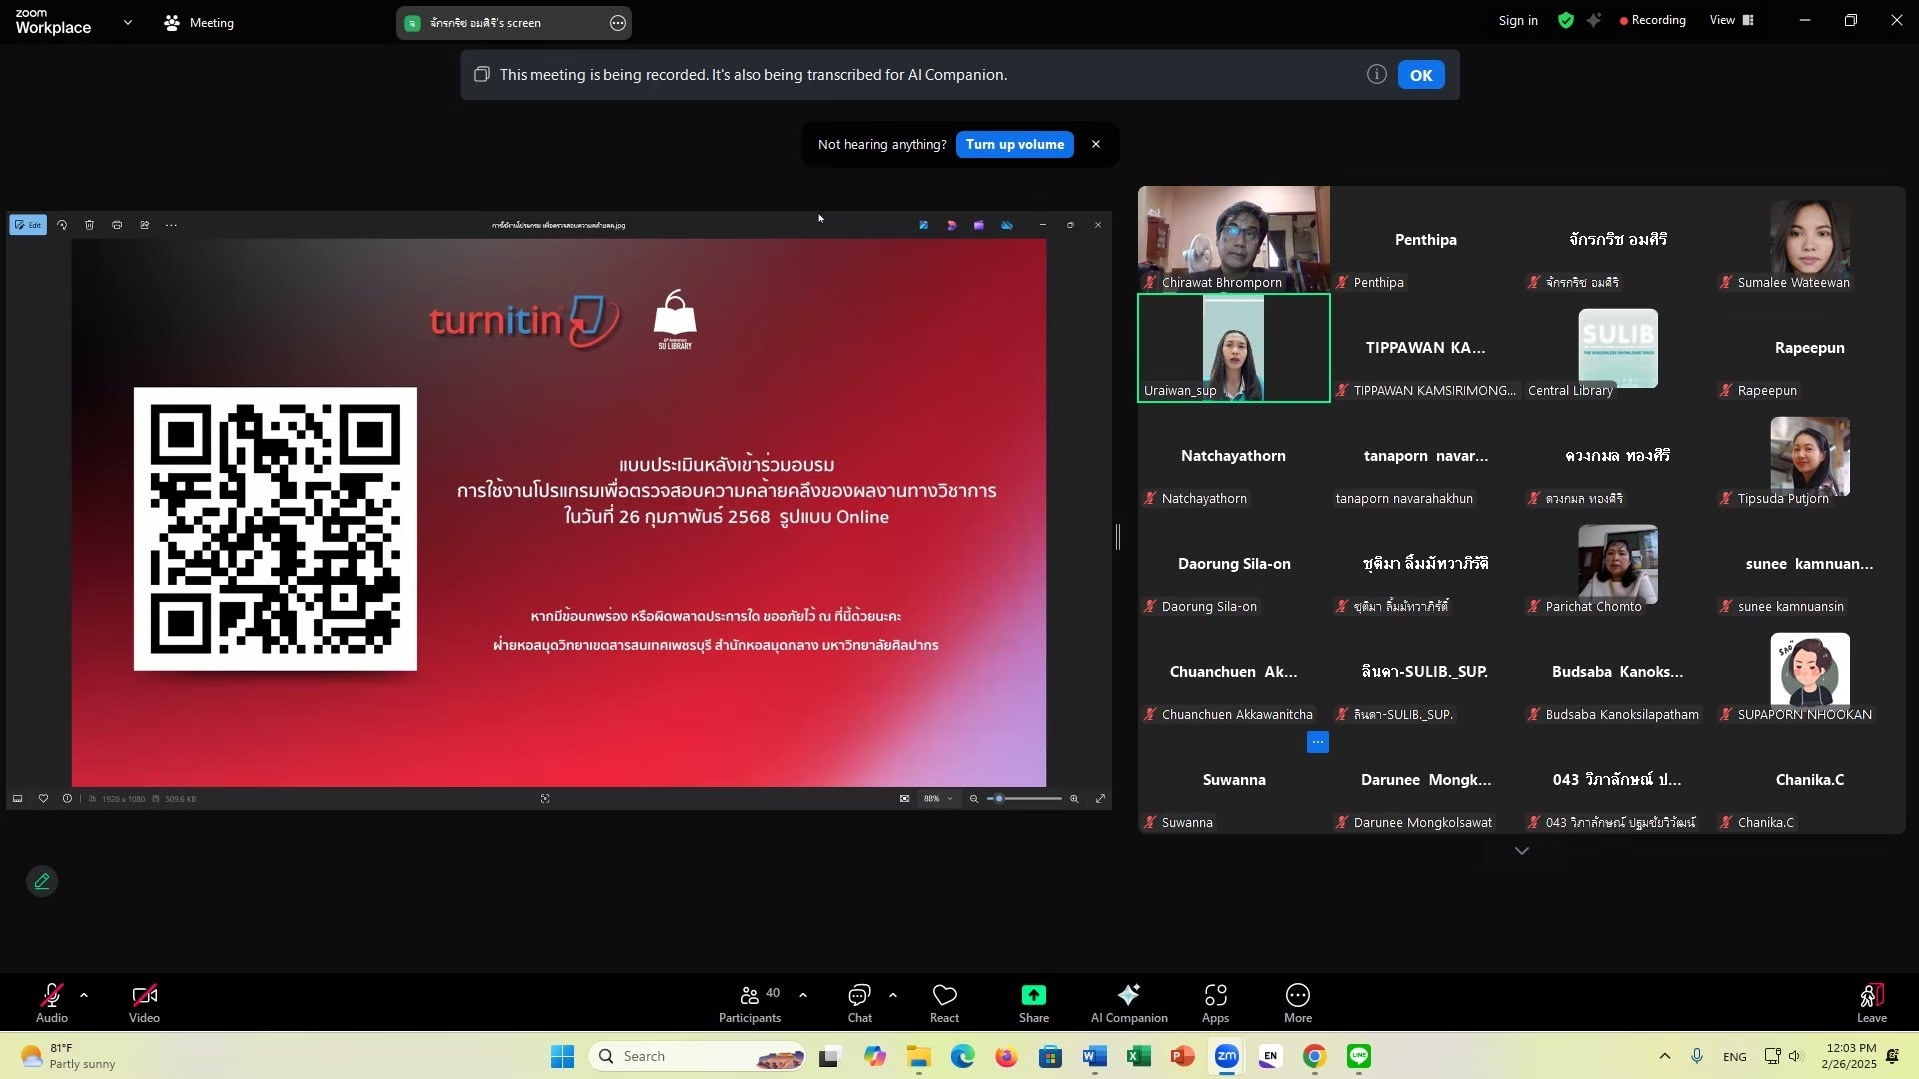The height and width of the screenshot is (1079, 1919).
Task: Open the blue ellipsis on Chuanchuen's tile
Action: tap(1318, 743)
